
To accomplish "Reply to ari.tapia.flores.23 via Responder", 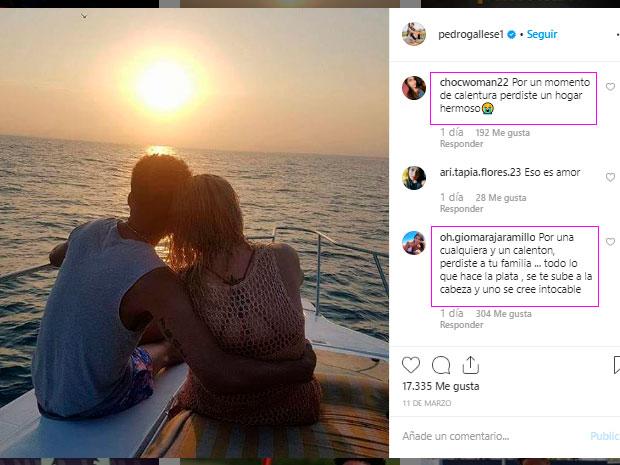I will pos(461,209).
